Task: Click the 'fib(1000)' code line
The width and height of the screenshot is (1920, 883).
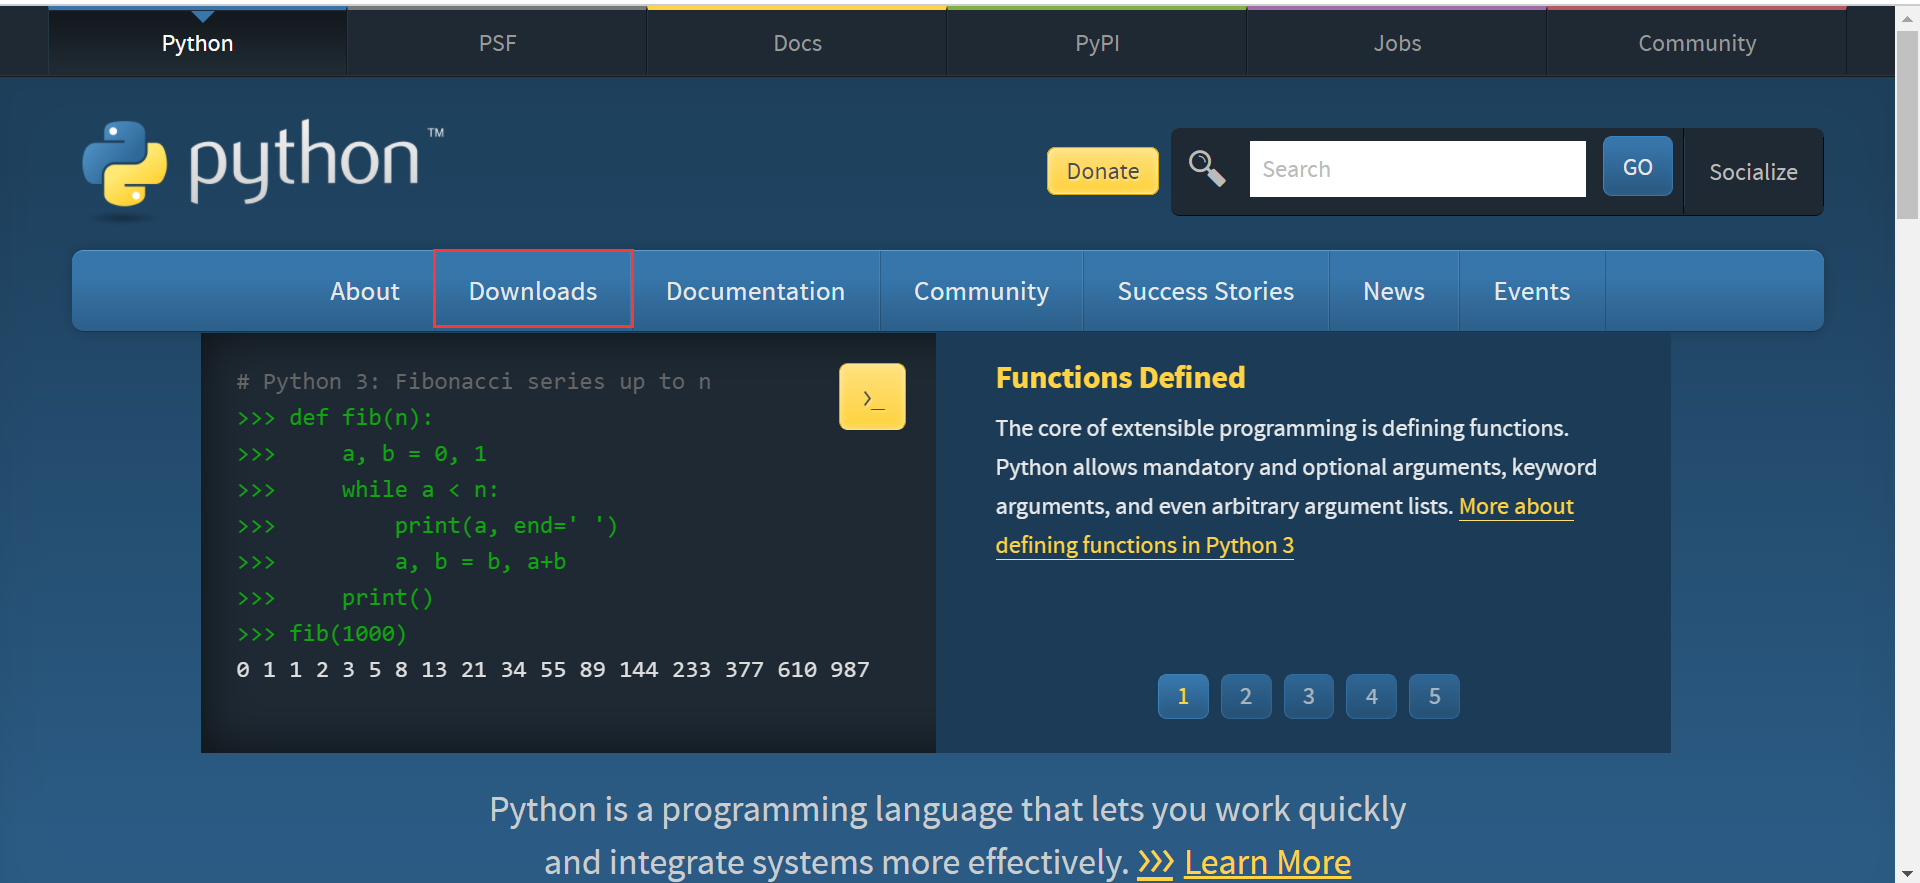Action: point(322,634)
